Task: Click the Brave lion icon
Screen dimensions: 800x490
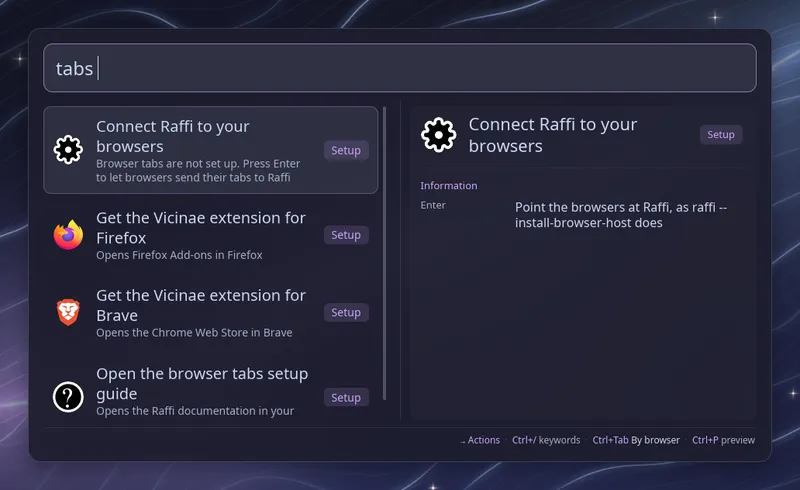Action: [68, 312]
